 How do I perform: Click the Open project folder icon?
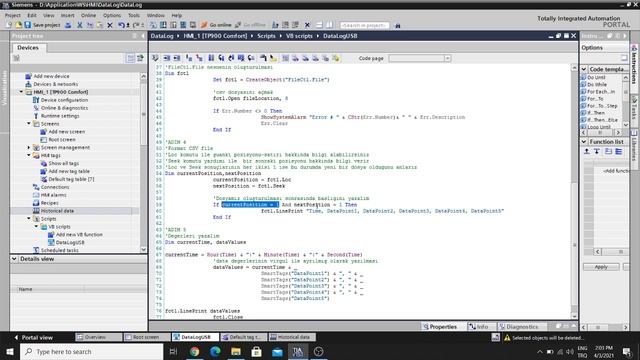[x=18, y=25]
